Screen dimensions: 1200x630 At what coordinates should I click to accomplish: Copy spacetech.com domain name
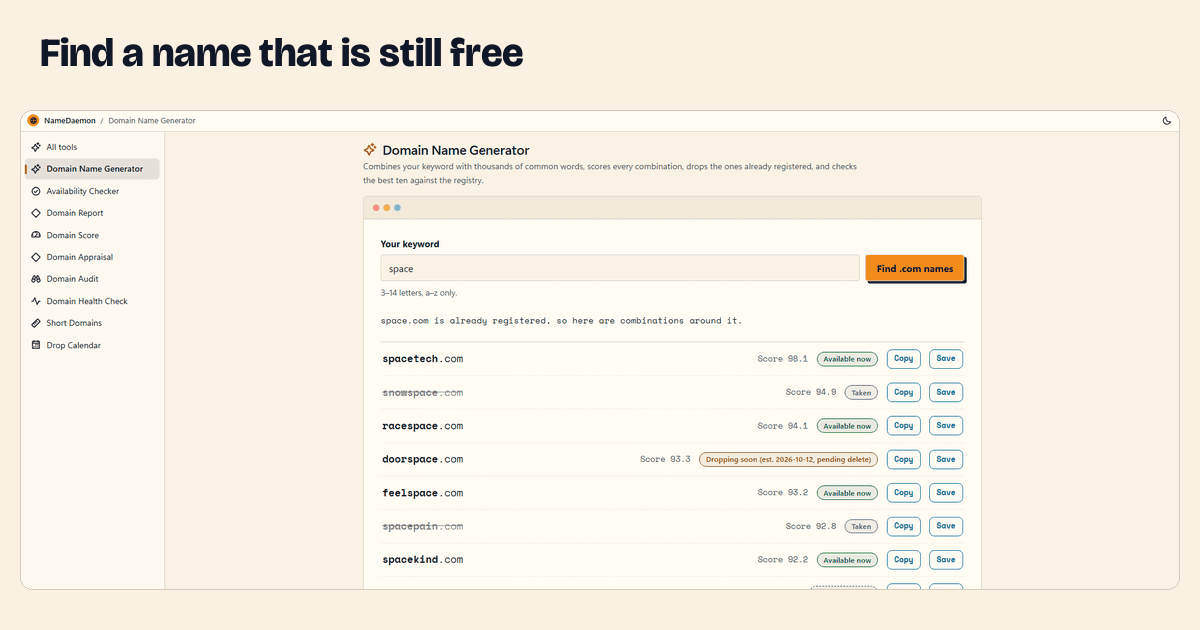(x=904, y=359)
